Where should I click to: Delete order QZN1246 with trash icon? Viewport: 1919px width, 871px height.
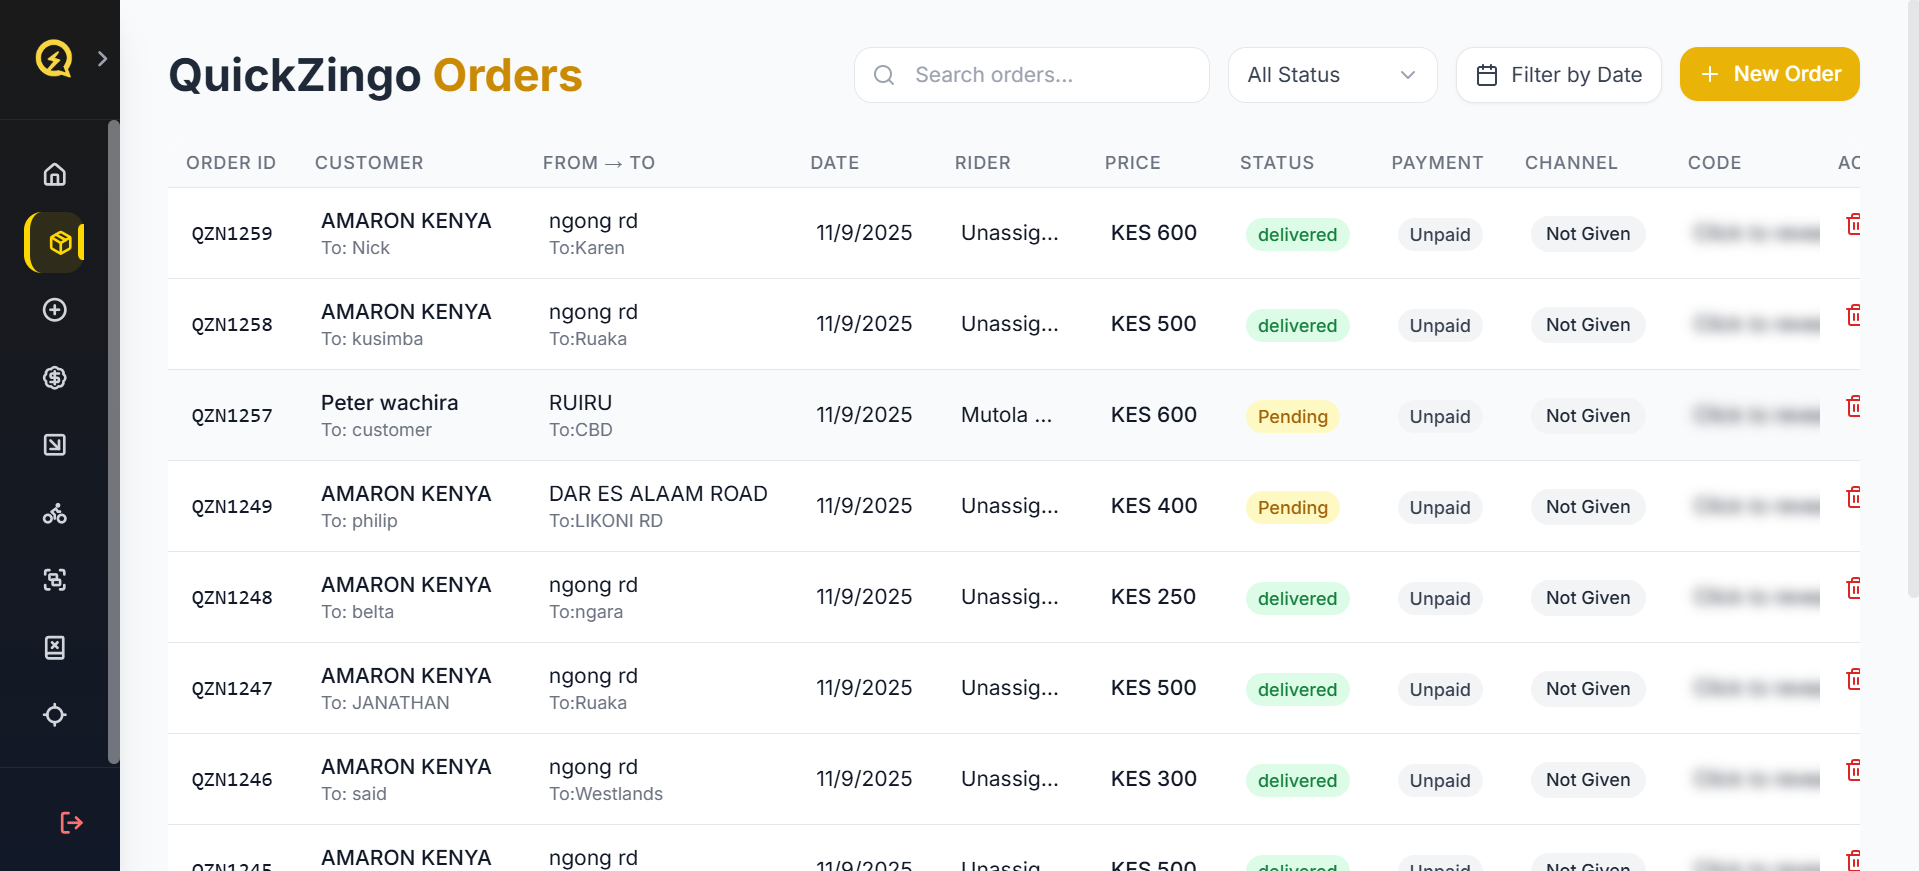[1853, 770]
